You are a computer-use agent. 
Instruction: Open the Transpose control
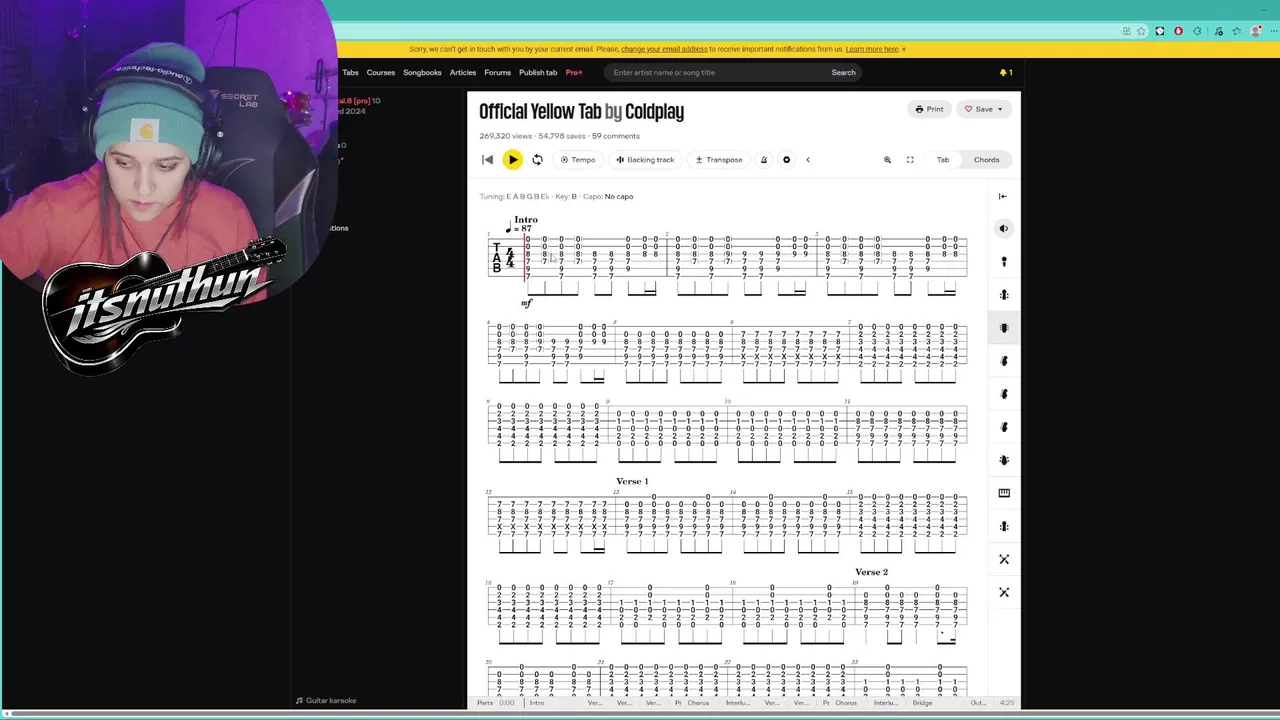719,160
